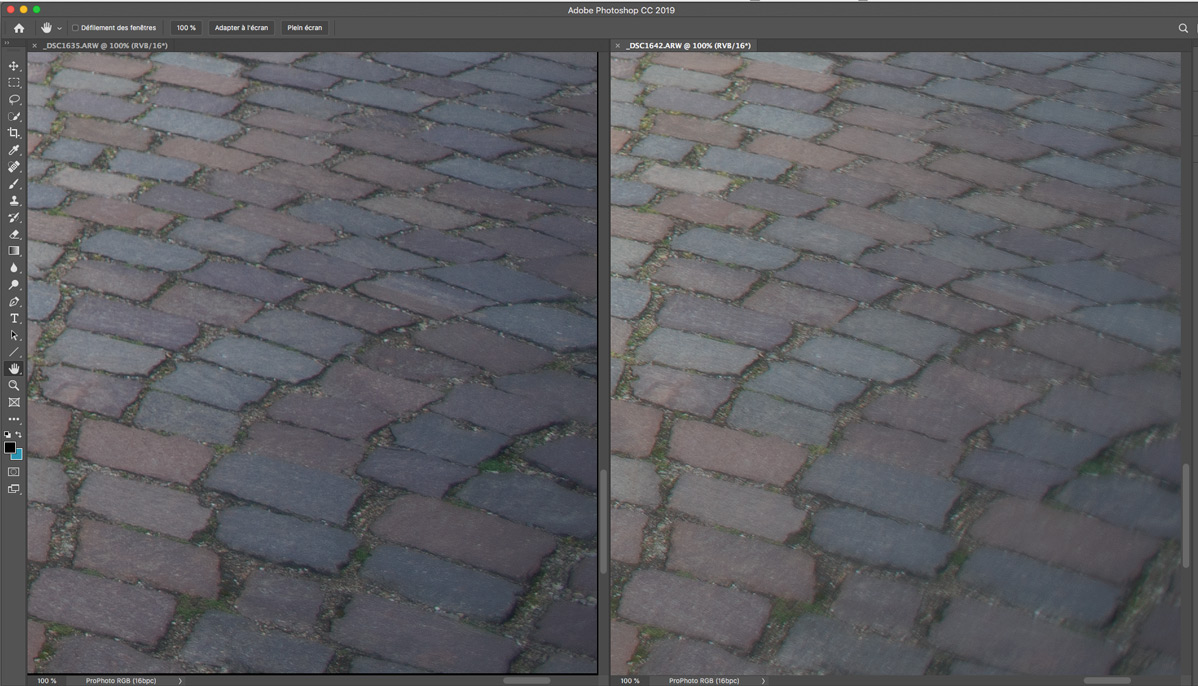Select the Crop tool
This screenshot has width=1198, height=686.
pyautogui.click(x=14, y=133)
